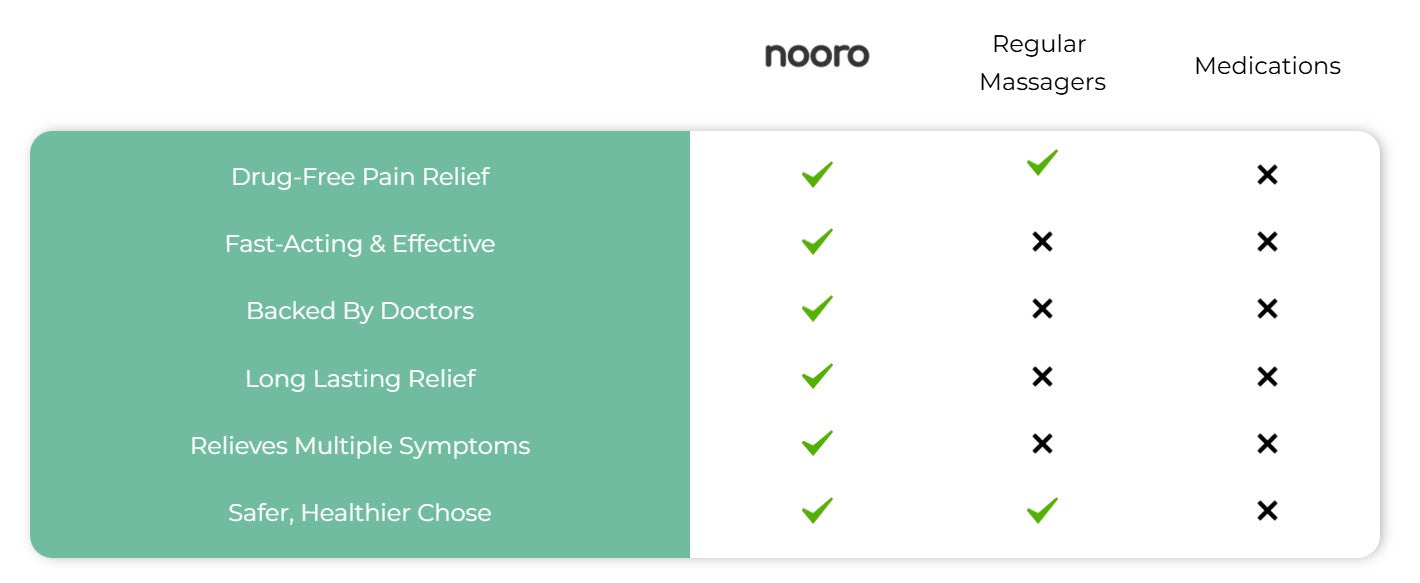Click Regular Massagers checkmark for Safer, Healthier Chose

(1042, 511)
